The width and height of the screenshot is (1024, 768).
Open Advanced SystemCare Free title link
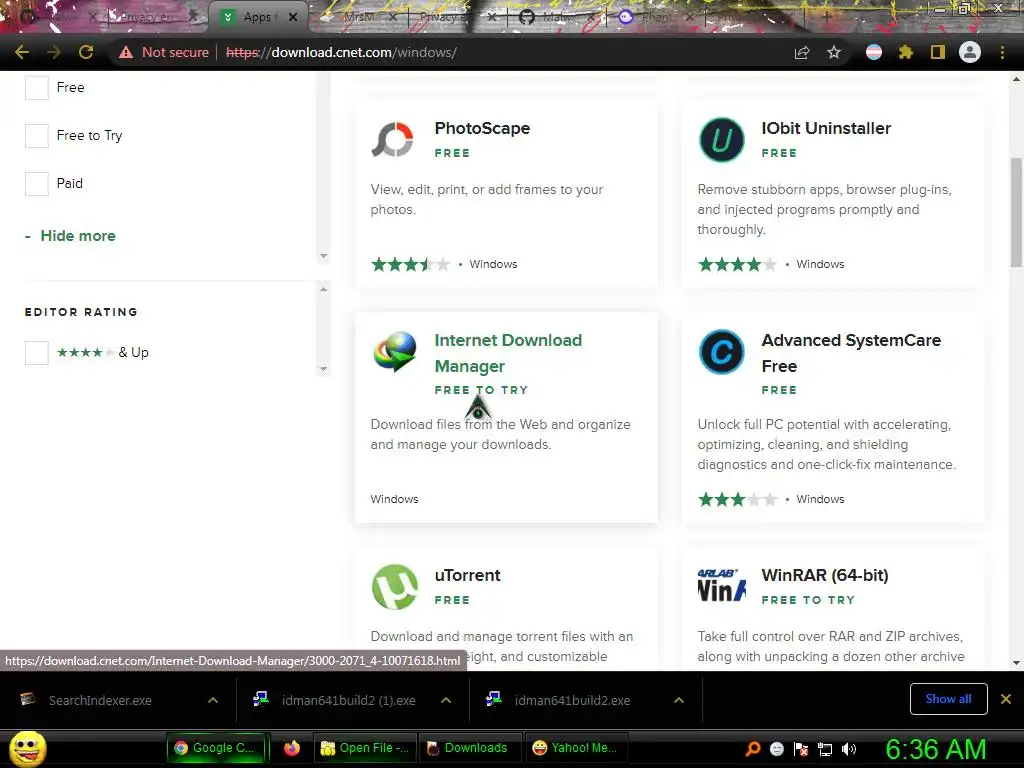coord(851,353)
